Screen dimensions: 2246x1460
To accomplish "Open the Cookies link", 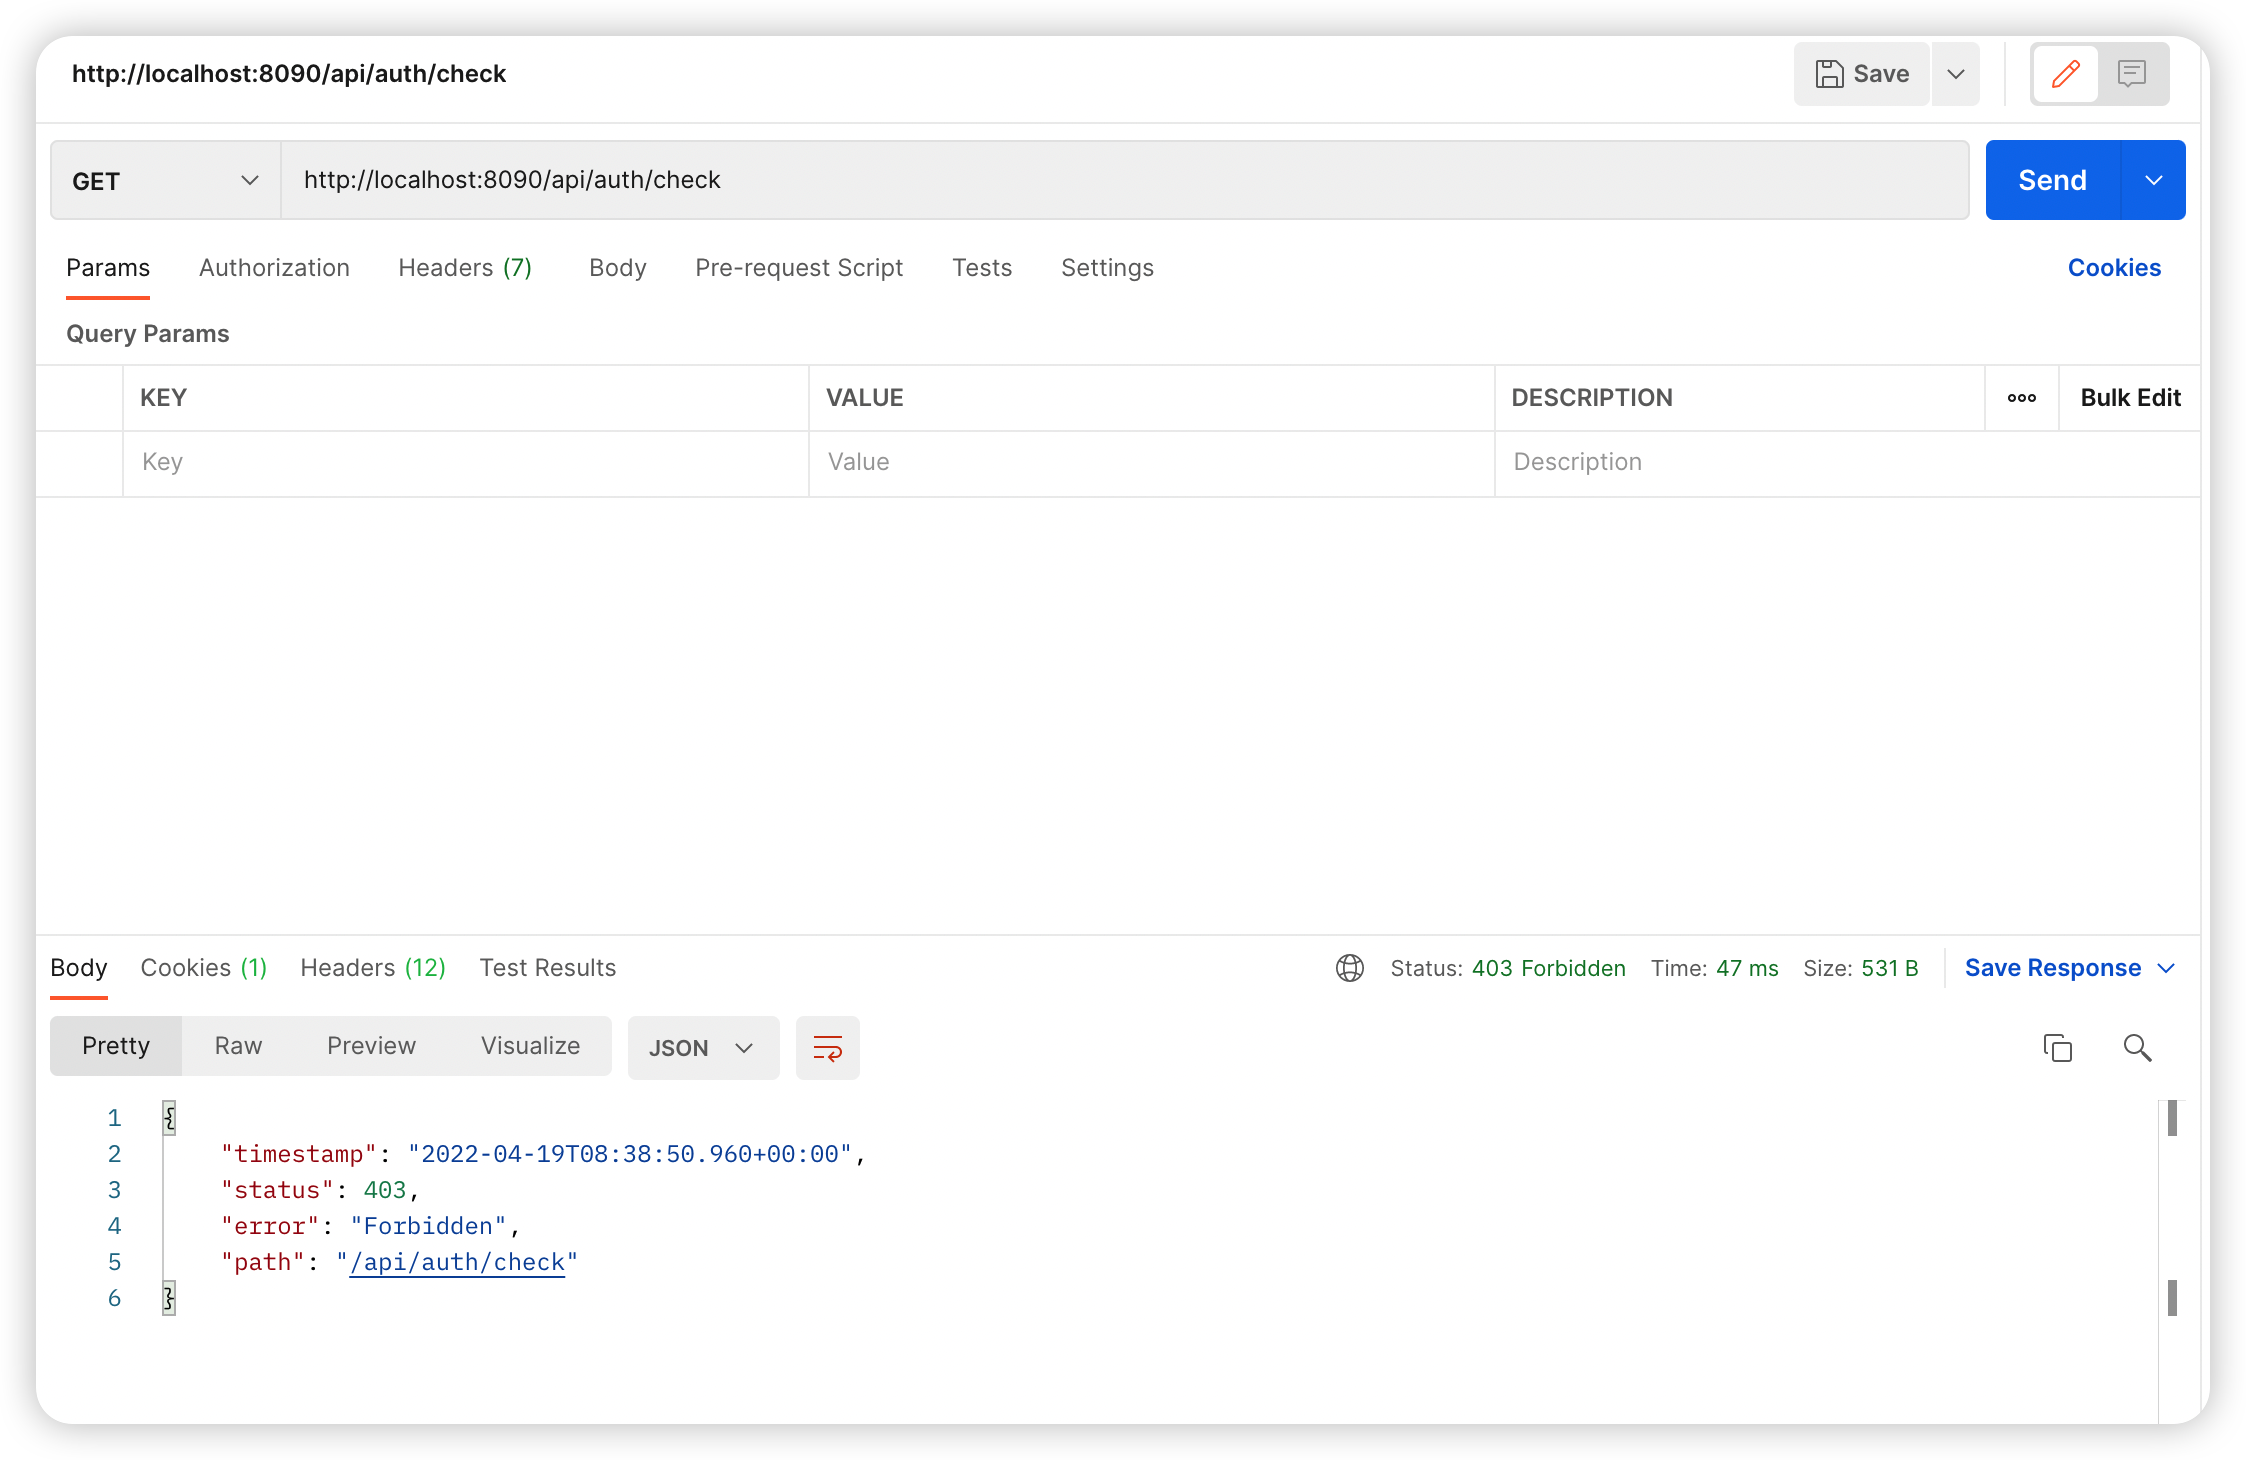I will click(2114, 268).
